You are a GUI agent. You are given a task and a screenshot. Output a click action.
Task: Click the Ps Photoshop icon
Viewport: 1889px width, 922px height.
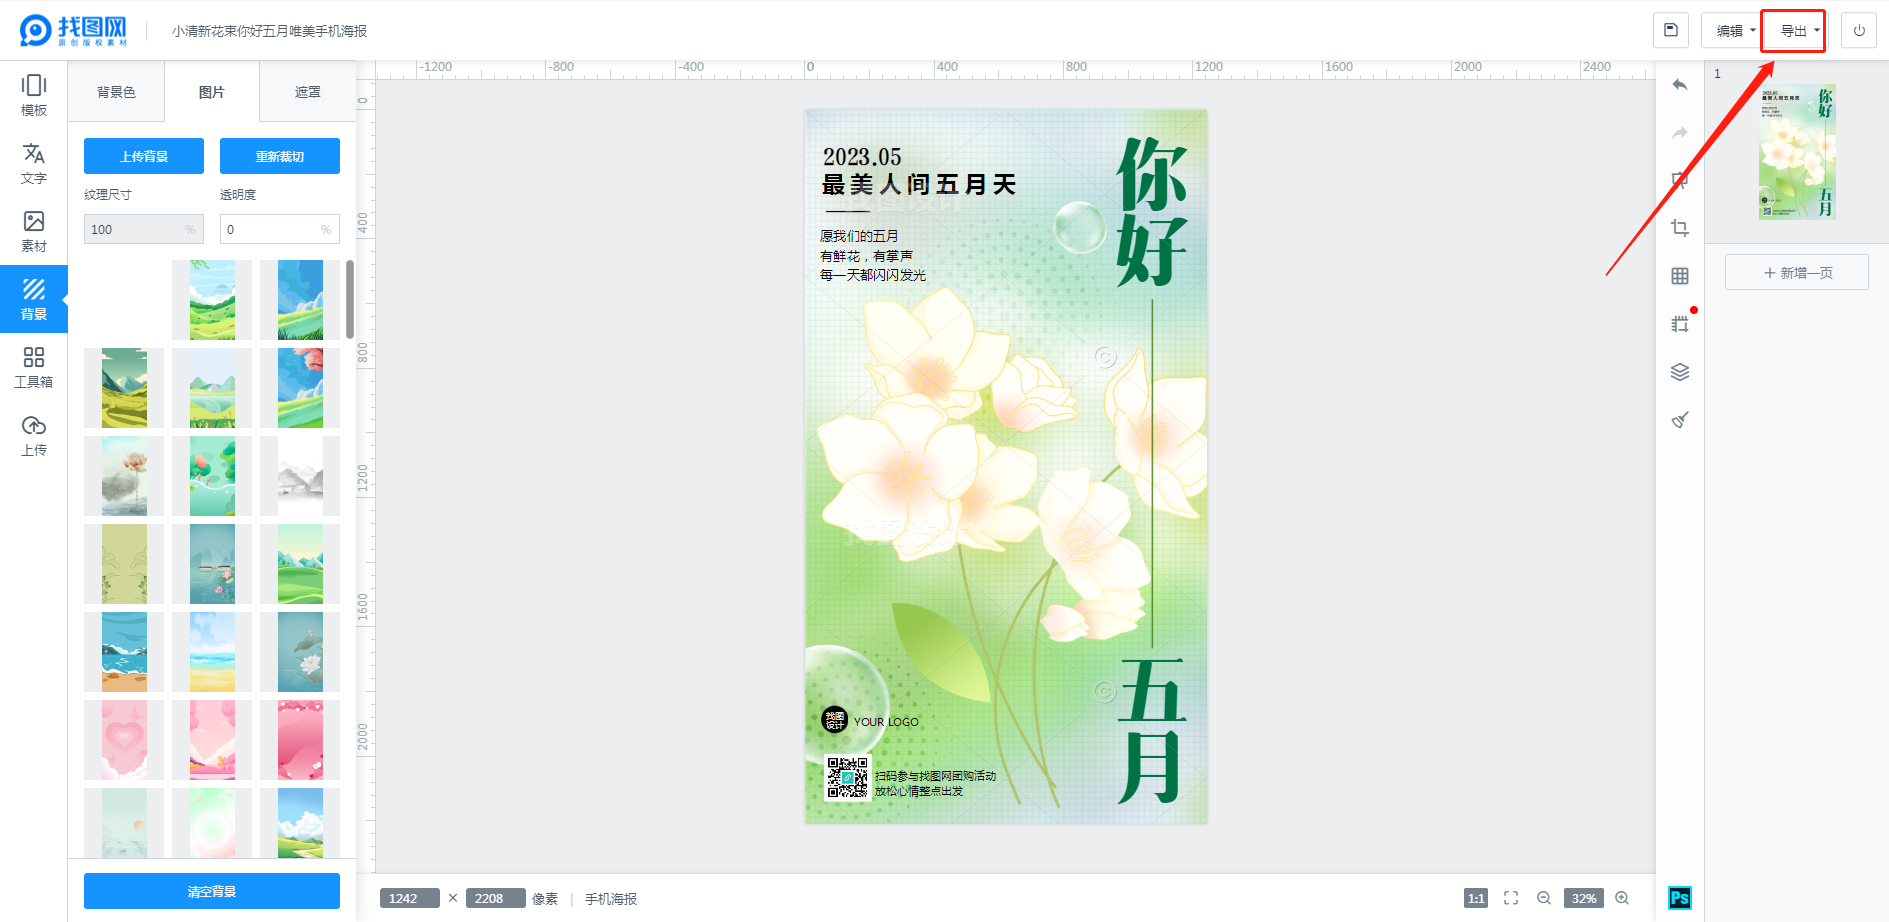tap(1680, 898)
